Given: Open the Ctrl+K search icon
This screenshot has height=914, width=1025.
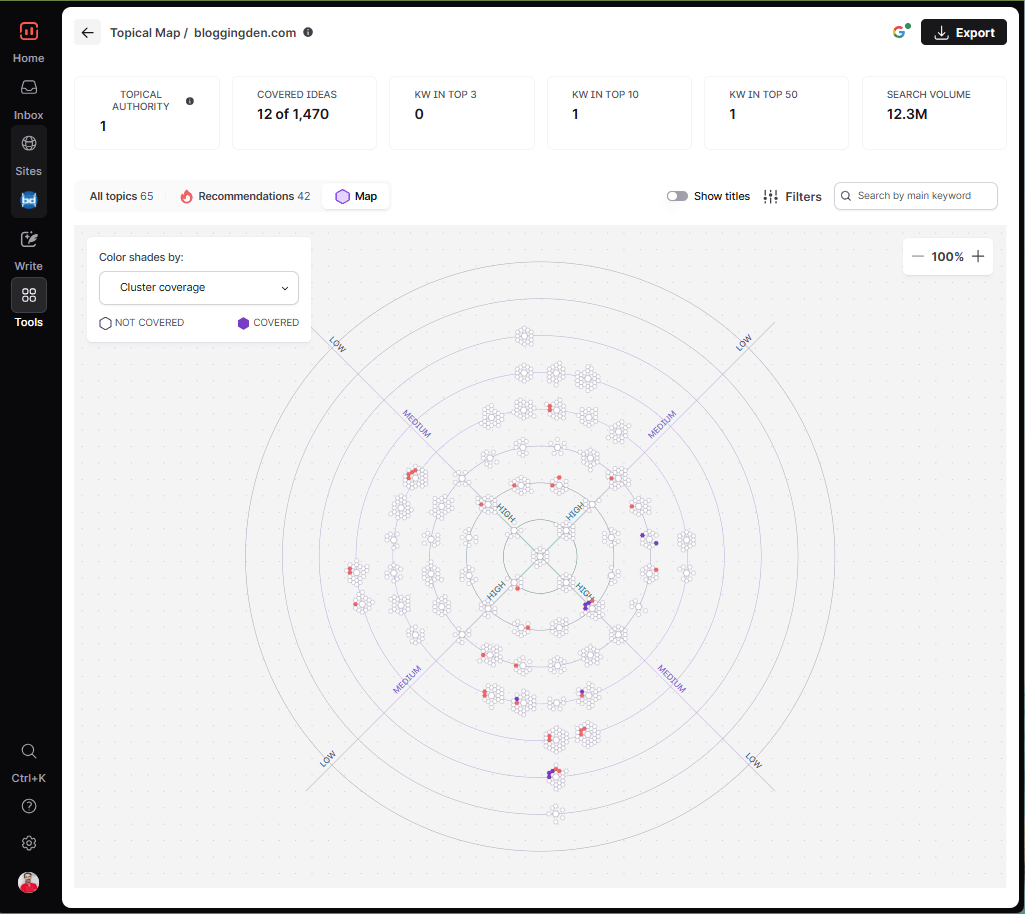Looking at the screenshot, I should click(29, 751).
